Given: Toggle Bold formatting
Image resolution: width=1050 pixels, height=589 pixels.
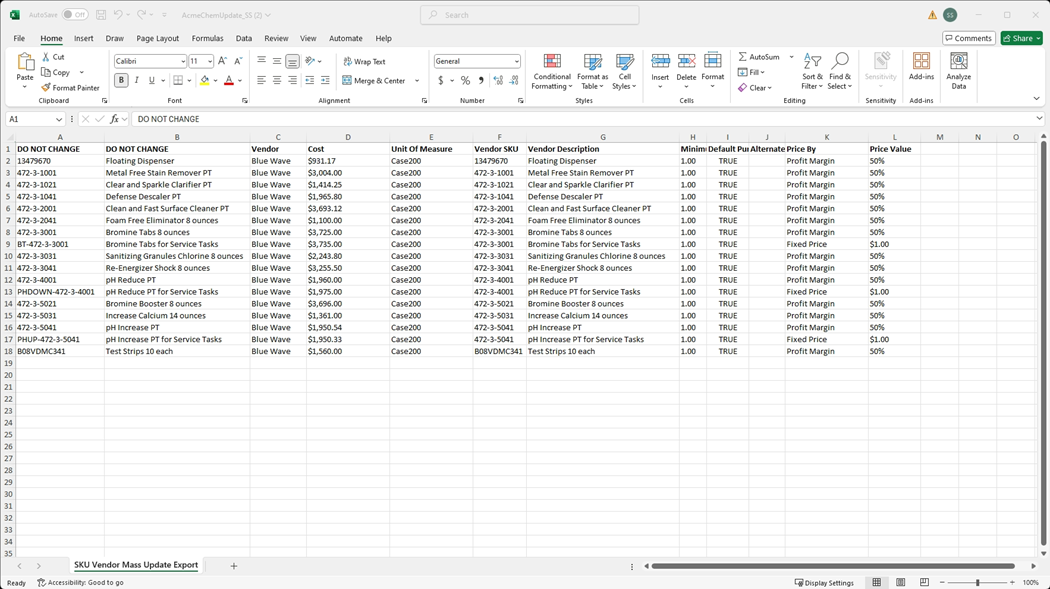Looking at the screenshot, I should pos(121,80).
